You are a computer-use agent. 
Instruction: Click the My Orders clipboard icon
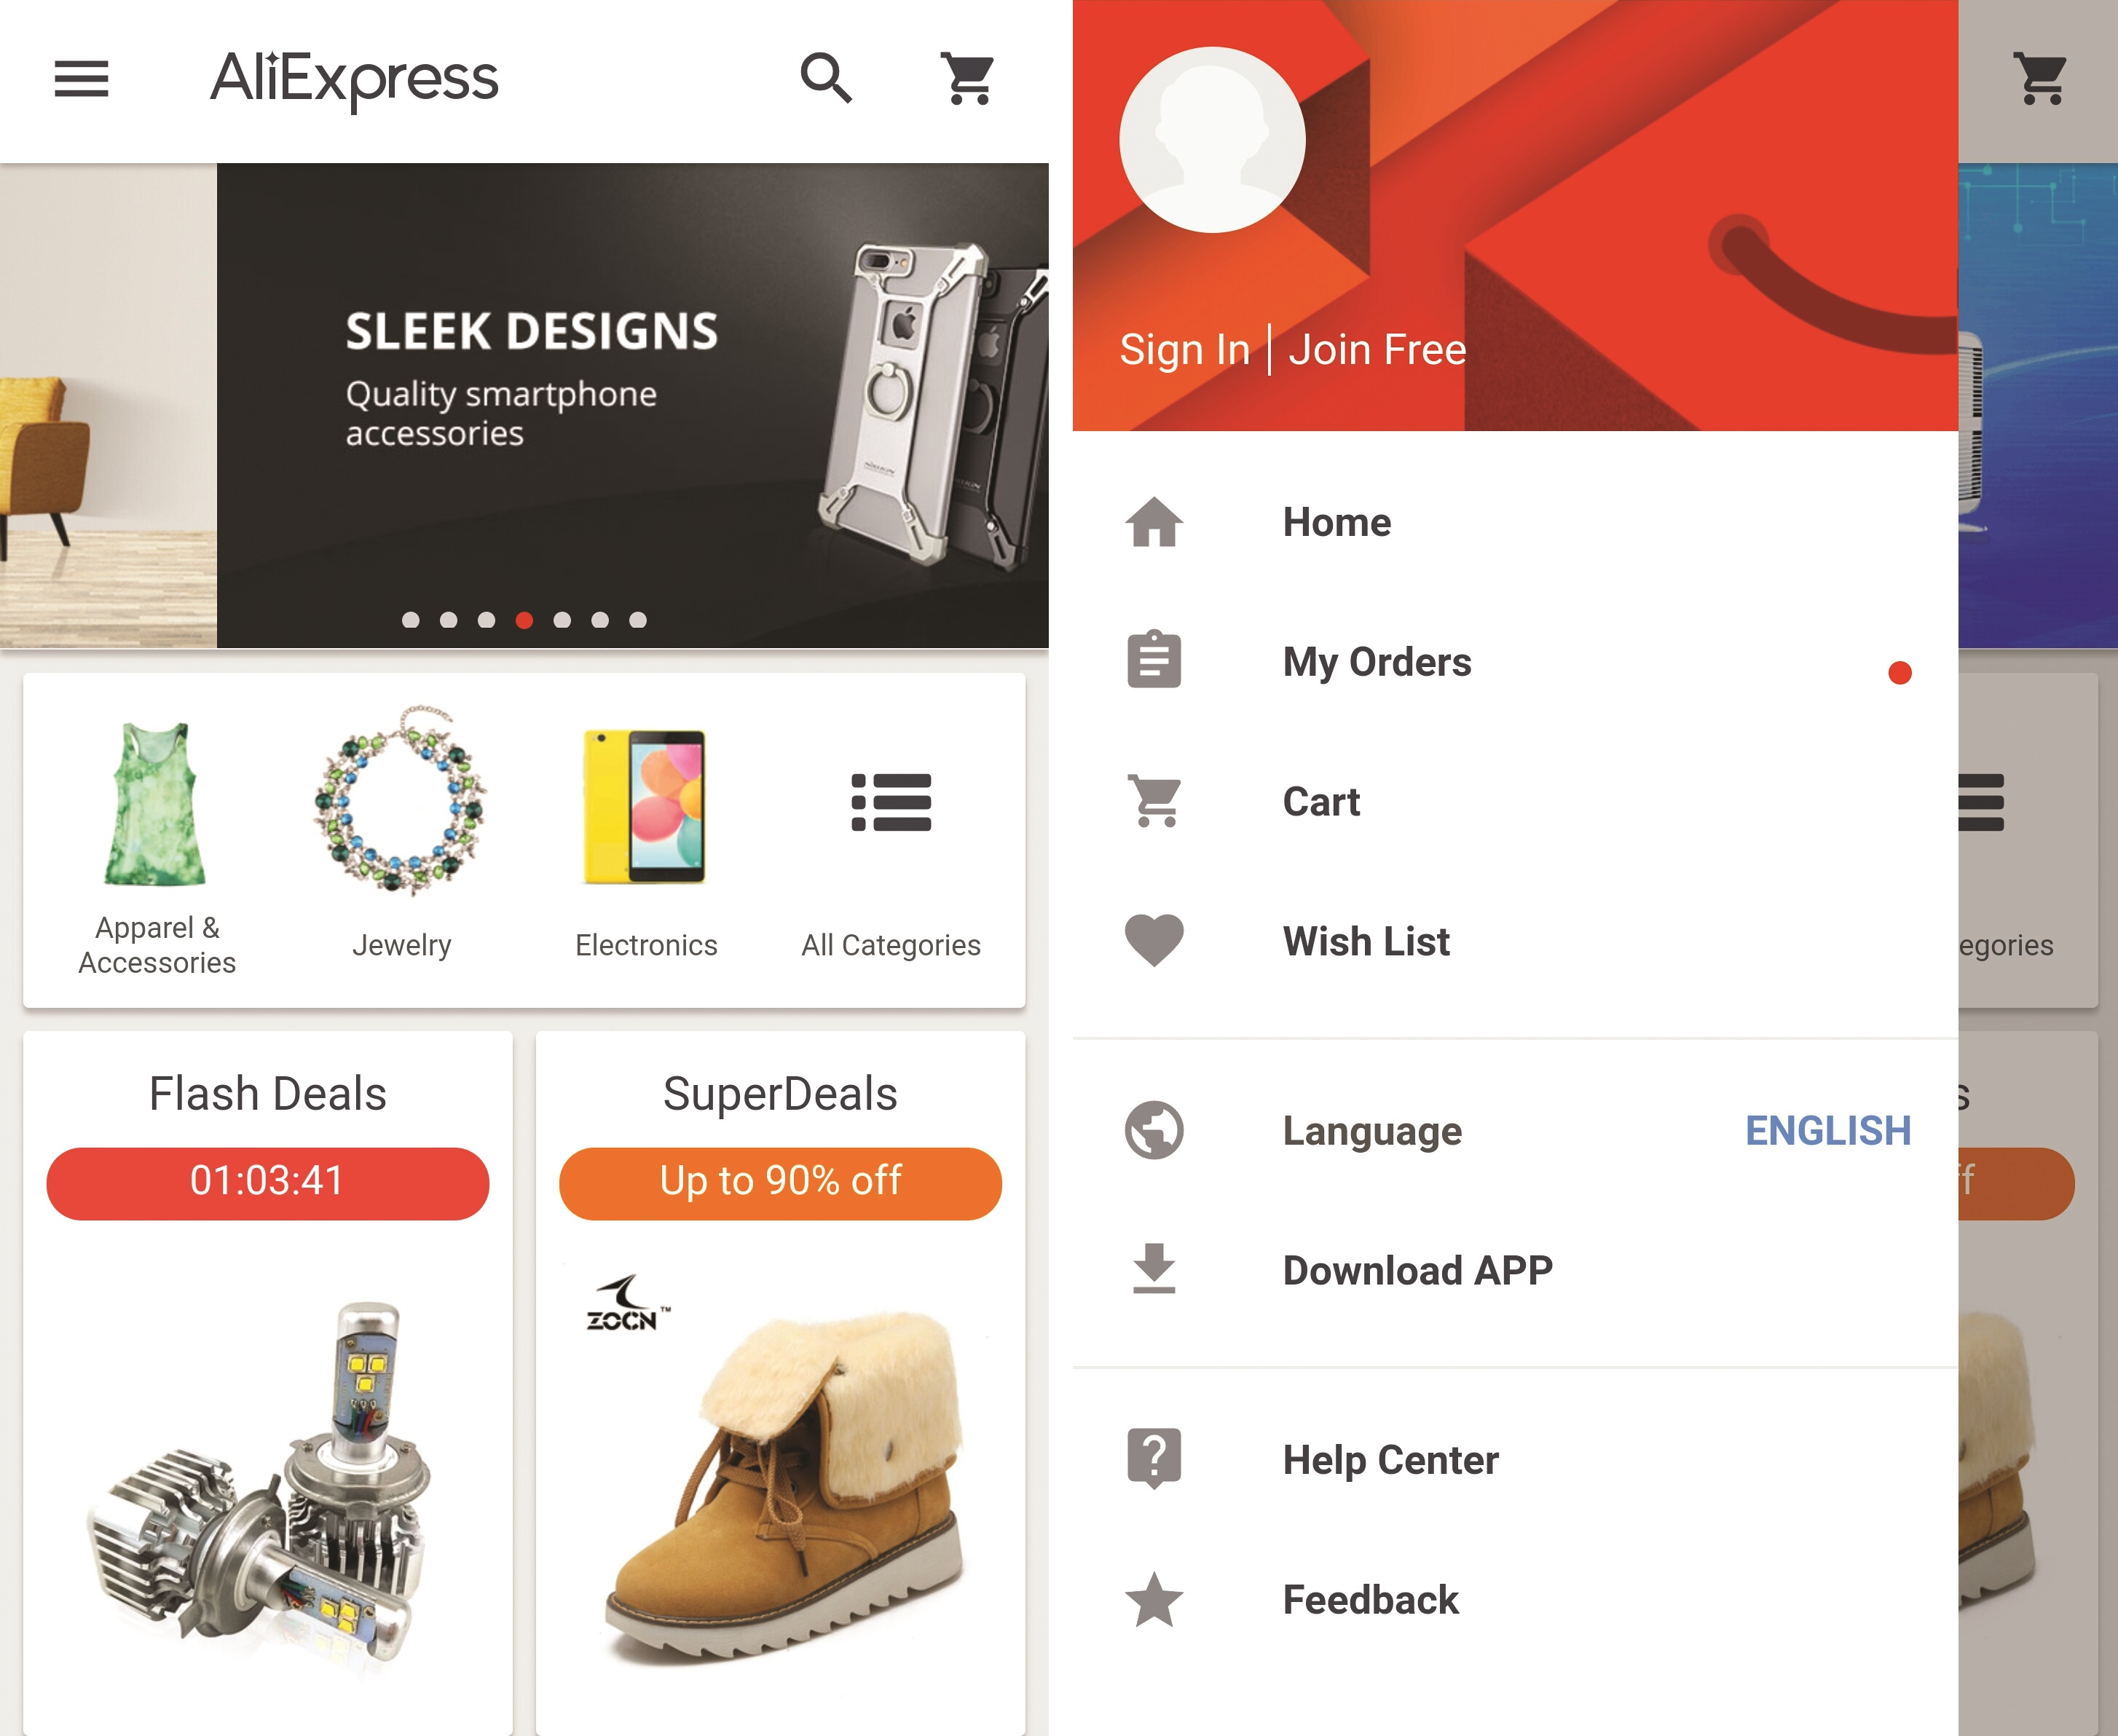[1154, 660]
